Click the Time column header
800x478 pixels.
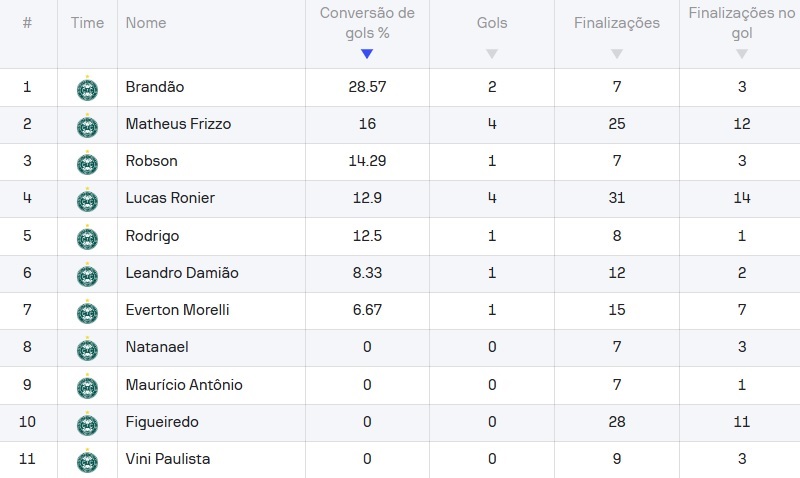coord(87,23)
